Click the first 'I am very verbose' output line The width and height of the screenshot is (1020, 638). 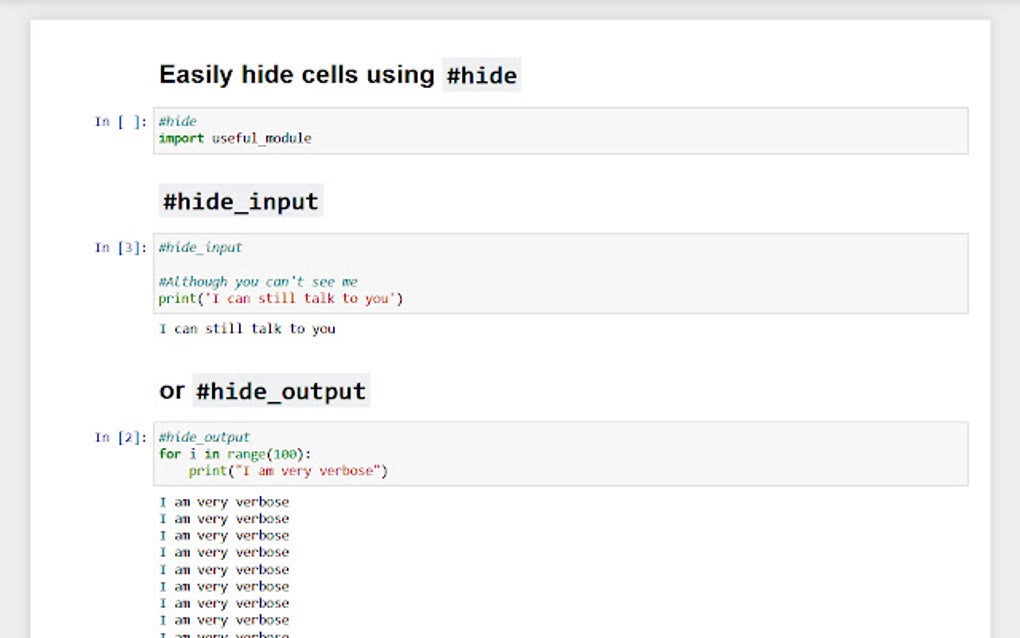224,502
